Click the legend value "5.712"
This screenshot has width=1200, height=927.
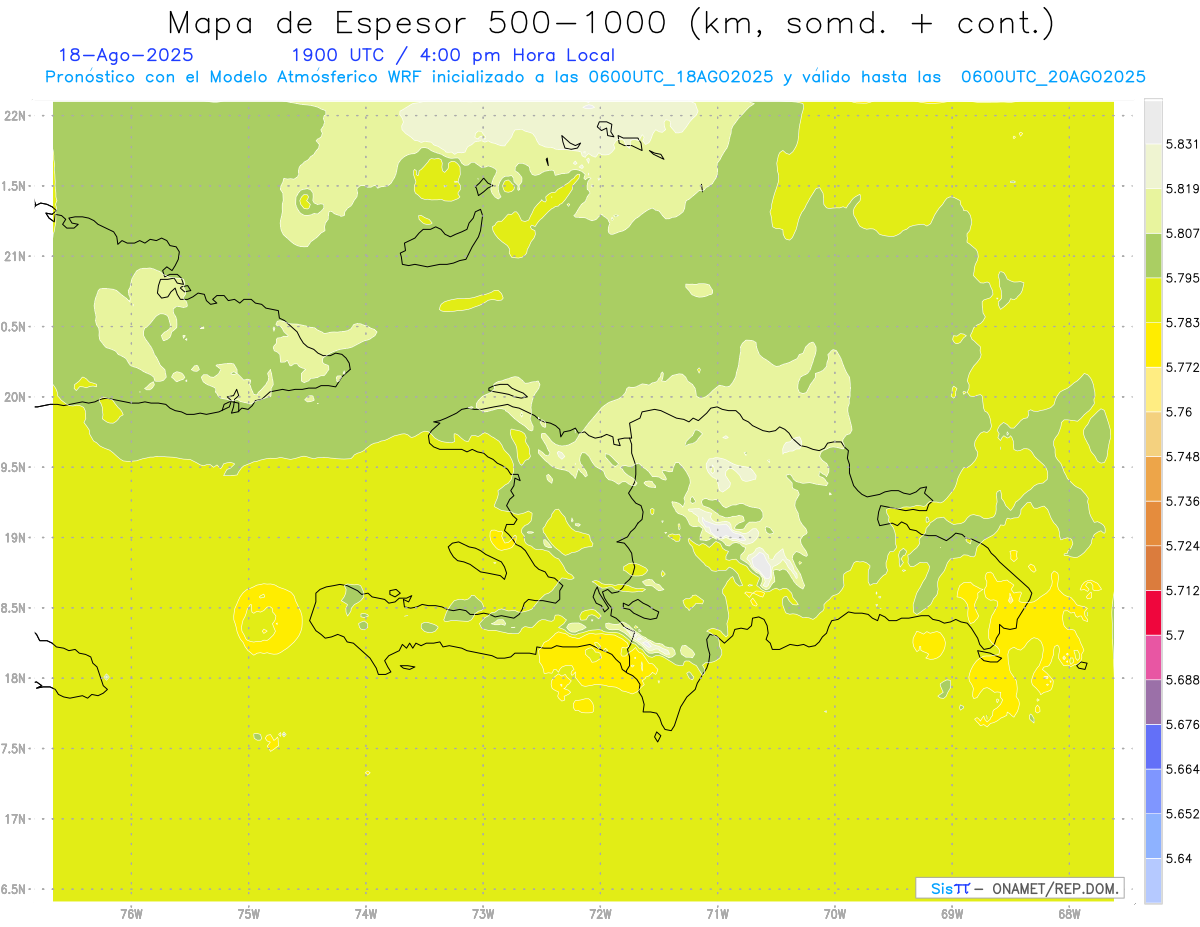1182,591
